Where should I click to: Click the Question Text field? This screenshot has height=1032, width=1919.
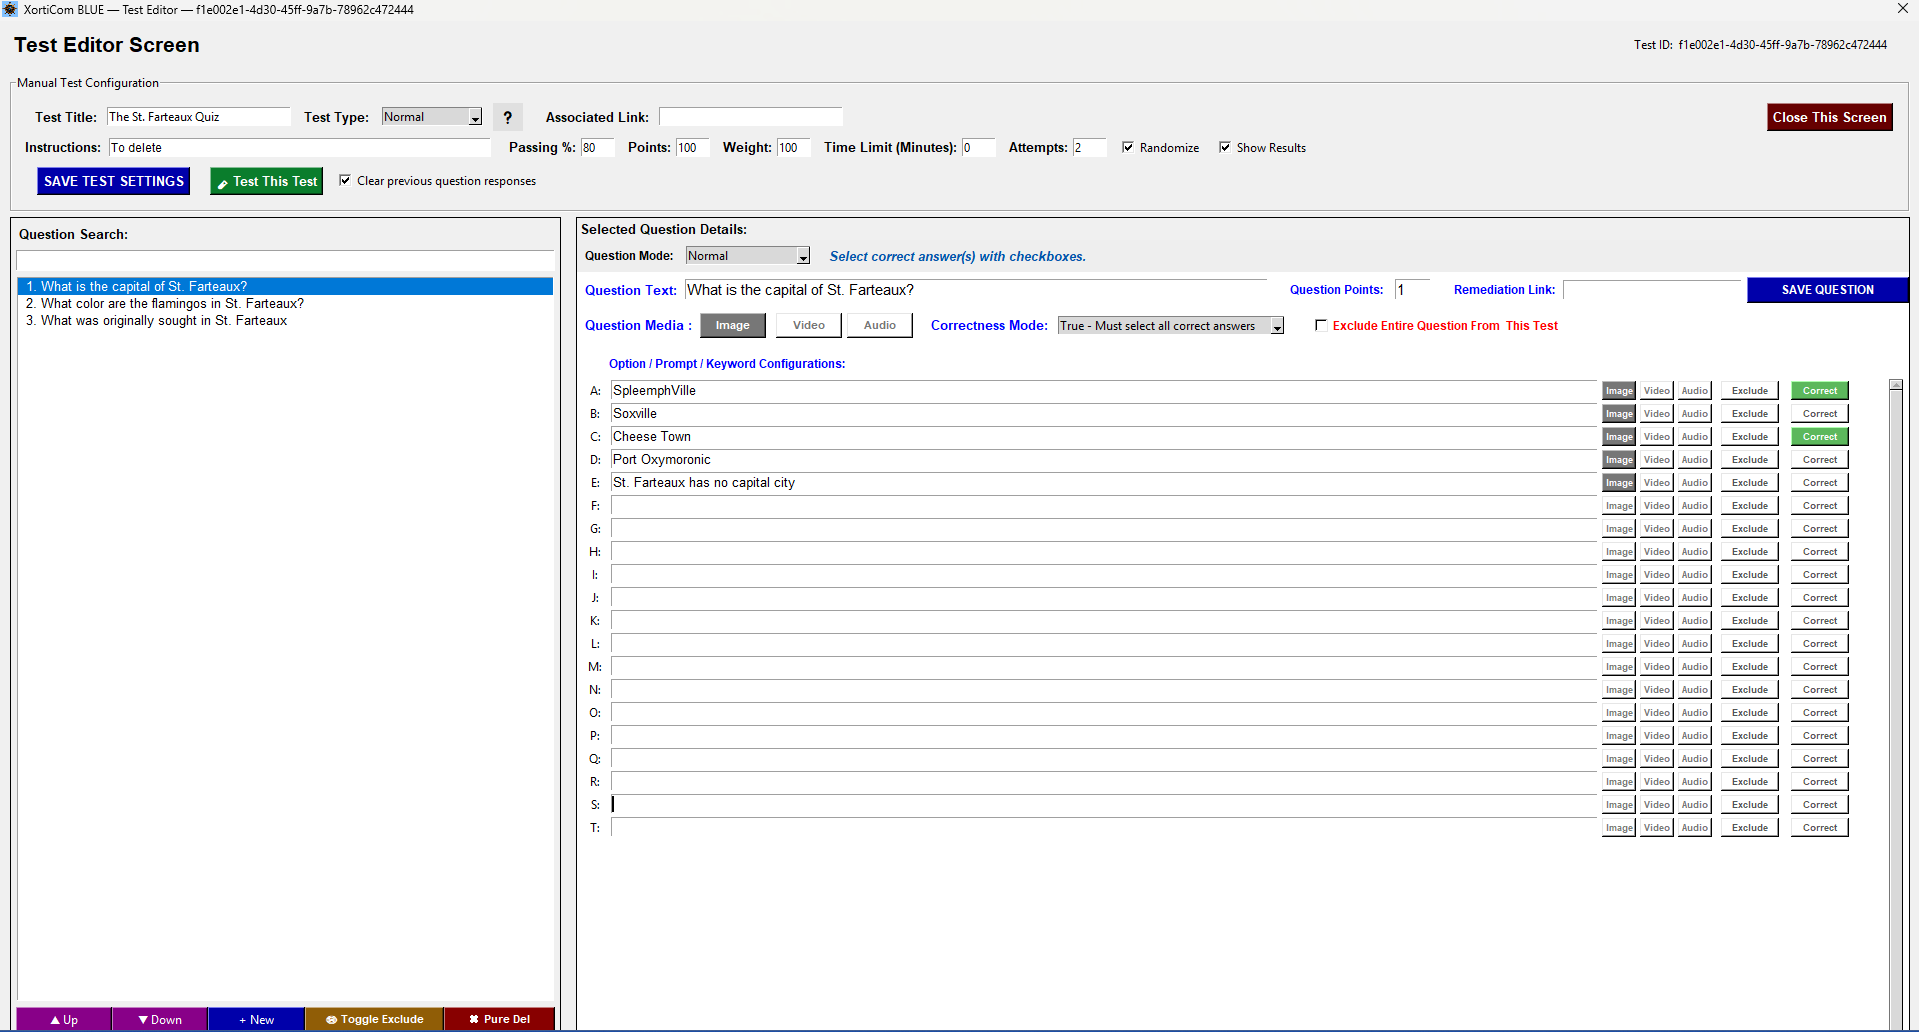976,290
